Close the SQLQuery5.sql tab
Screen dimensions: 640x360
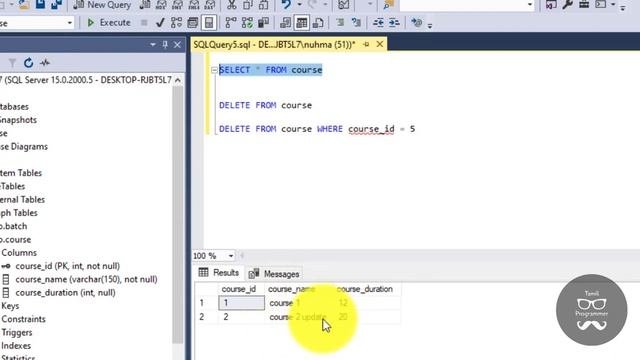pos(380,44)
